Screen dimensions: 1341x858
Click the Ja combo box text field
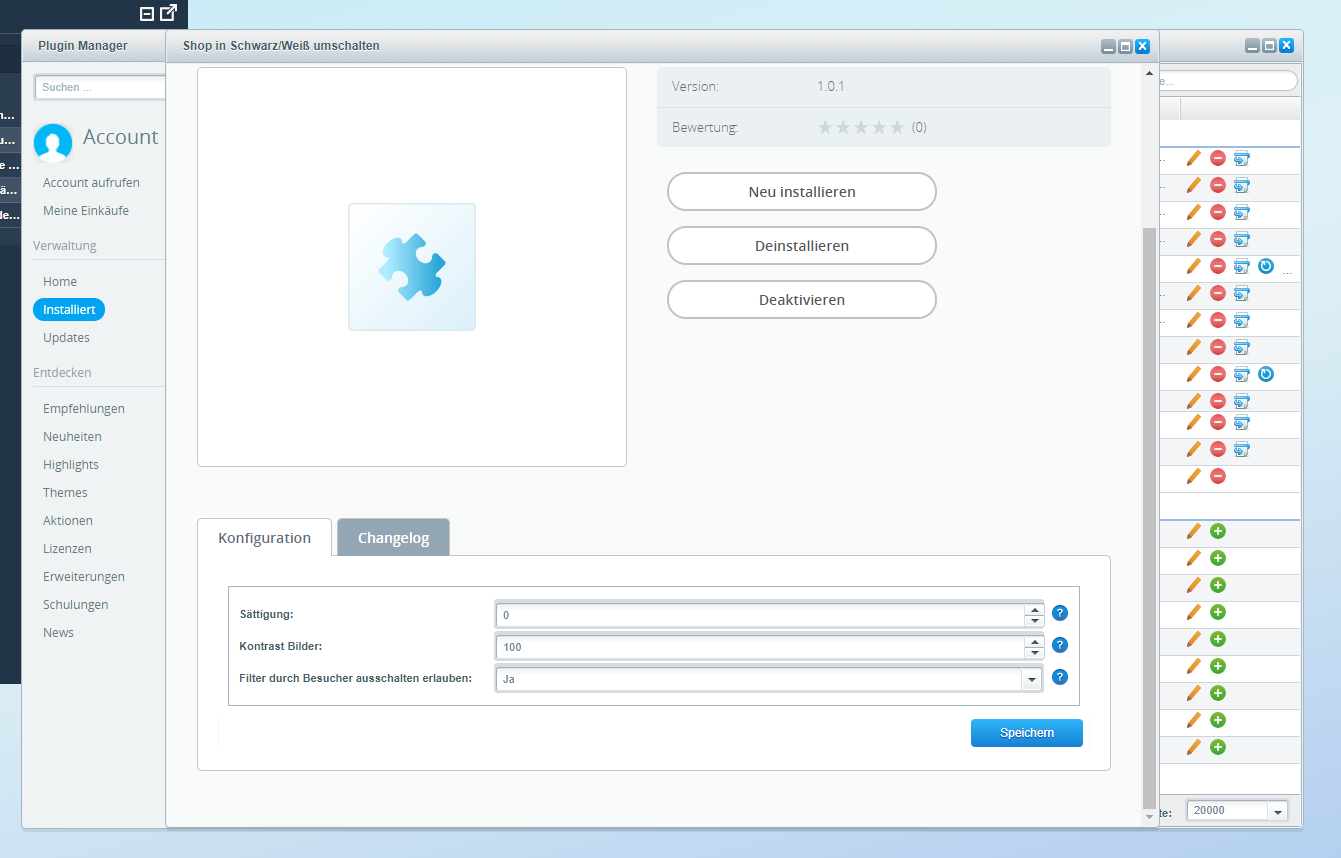(758, 679)
